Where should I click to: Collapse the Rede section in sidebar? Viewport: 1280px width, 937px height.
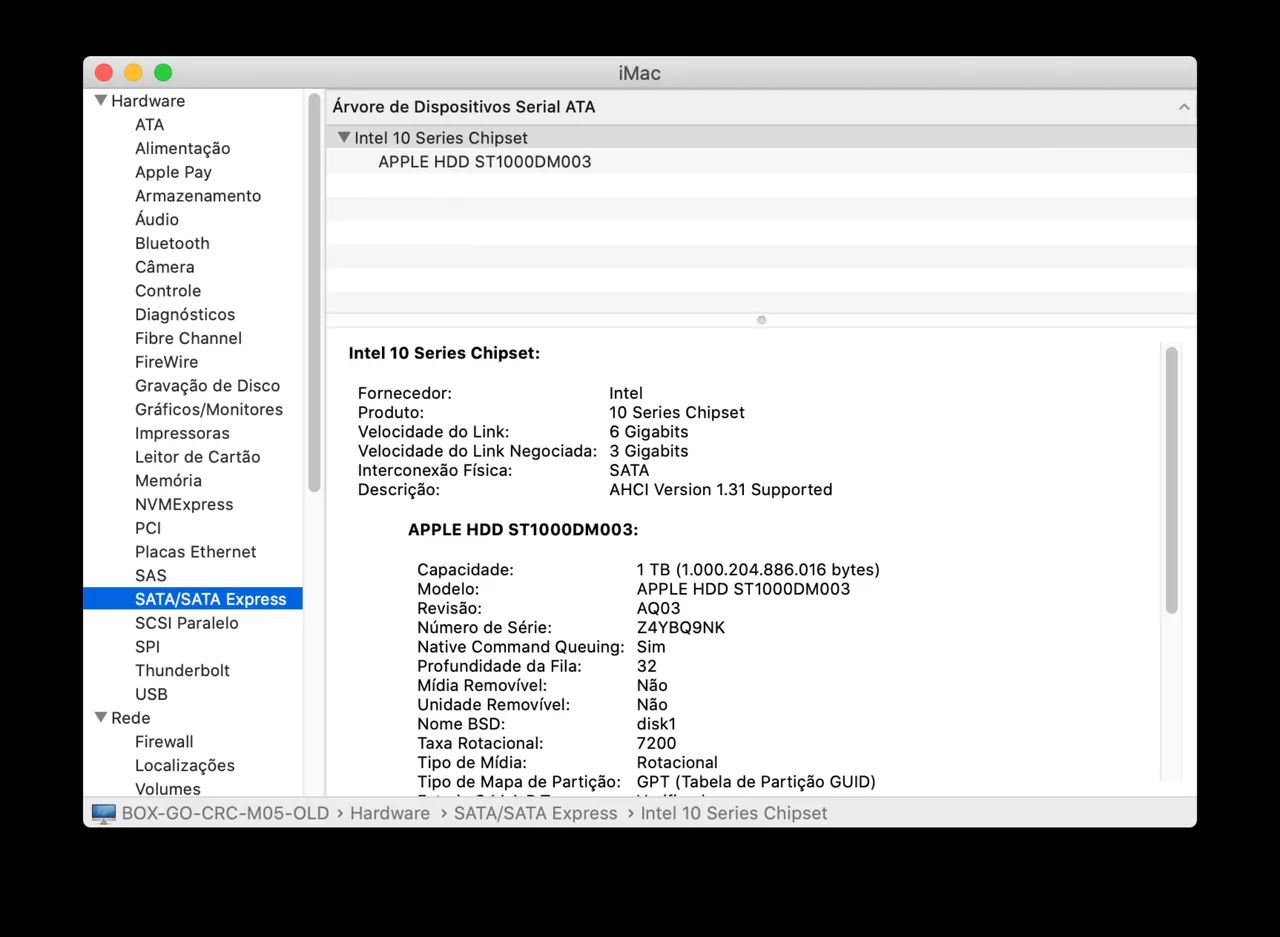[x=100, y=718]
